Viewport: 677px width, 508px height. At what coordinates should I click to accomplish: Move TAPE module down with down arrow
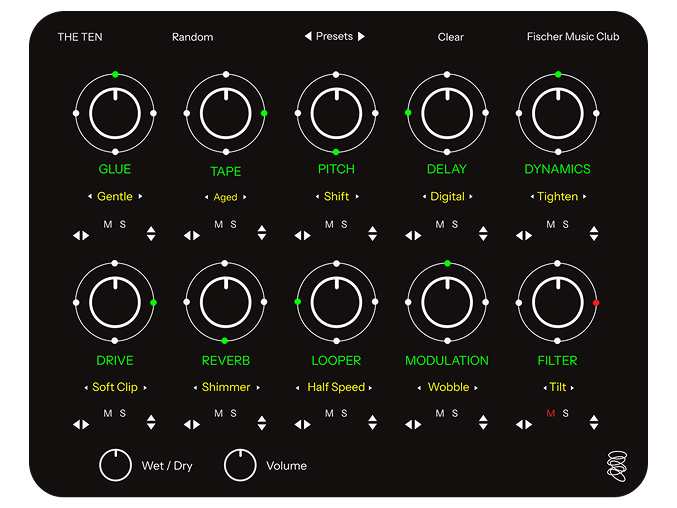[x=262, y=237]
